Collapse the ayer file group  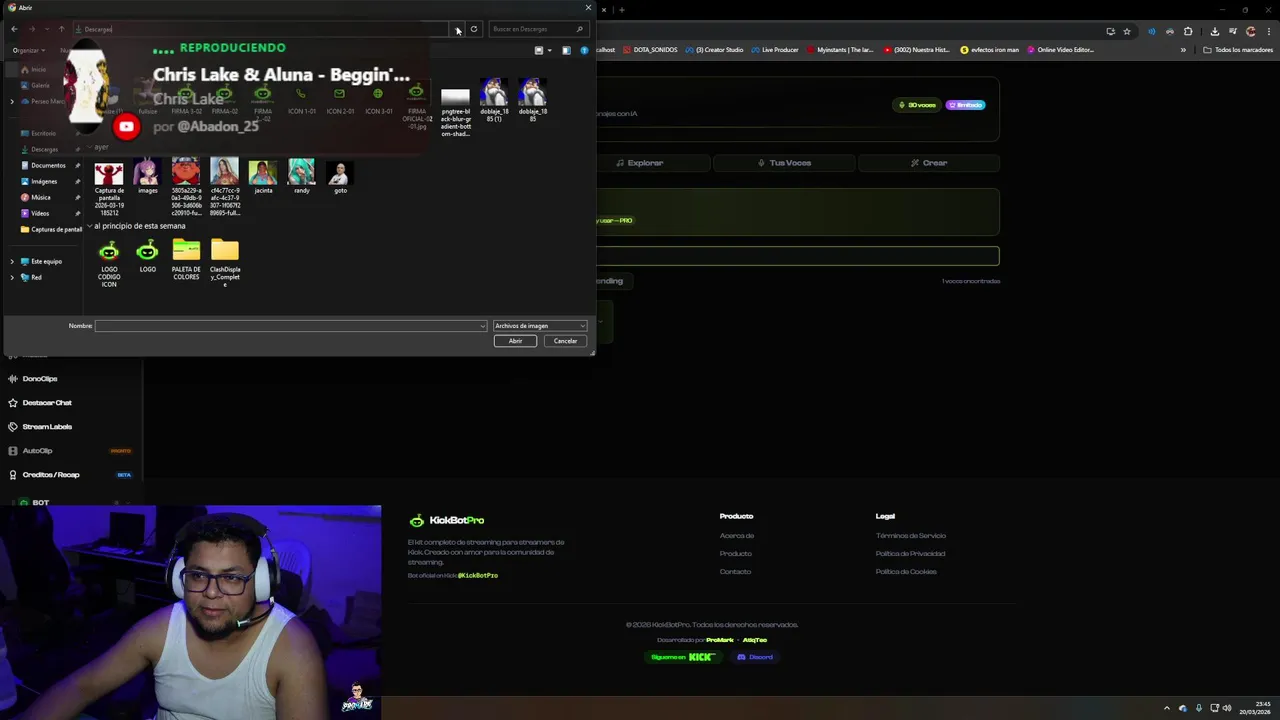[90, 147]
